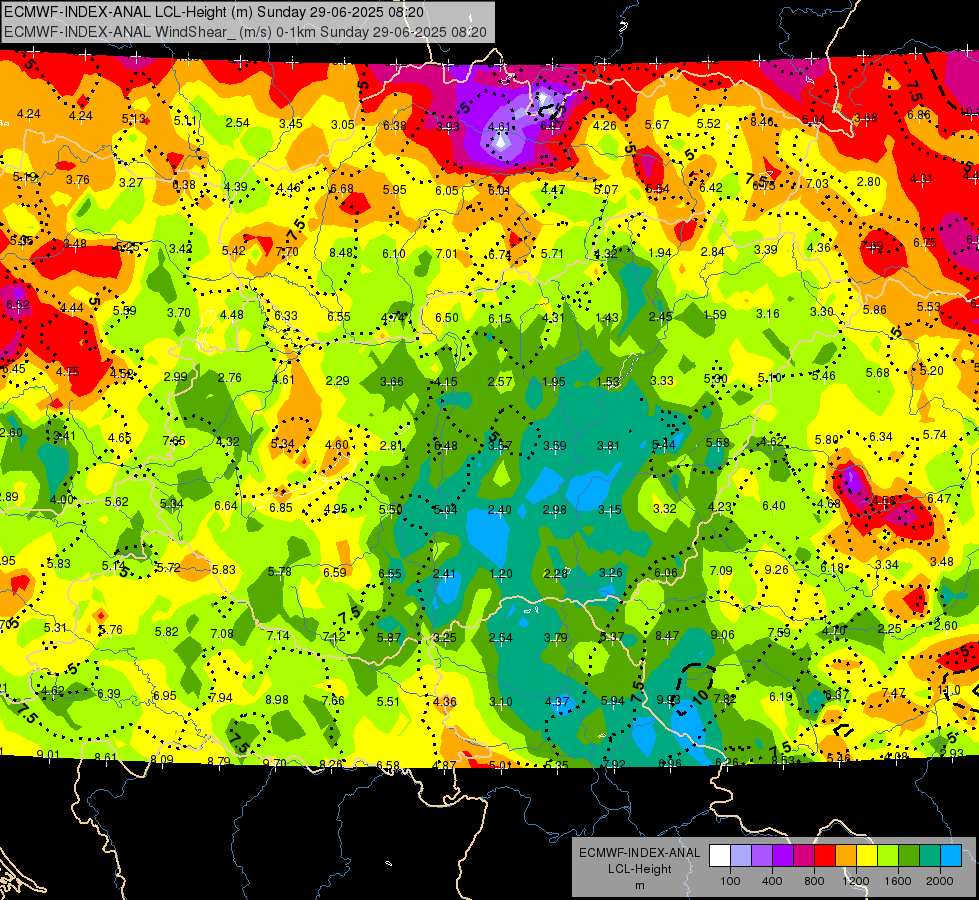
Task: Click the wind shear value 9.26
Action: (777, 570)
